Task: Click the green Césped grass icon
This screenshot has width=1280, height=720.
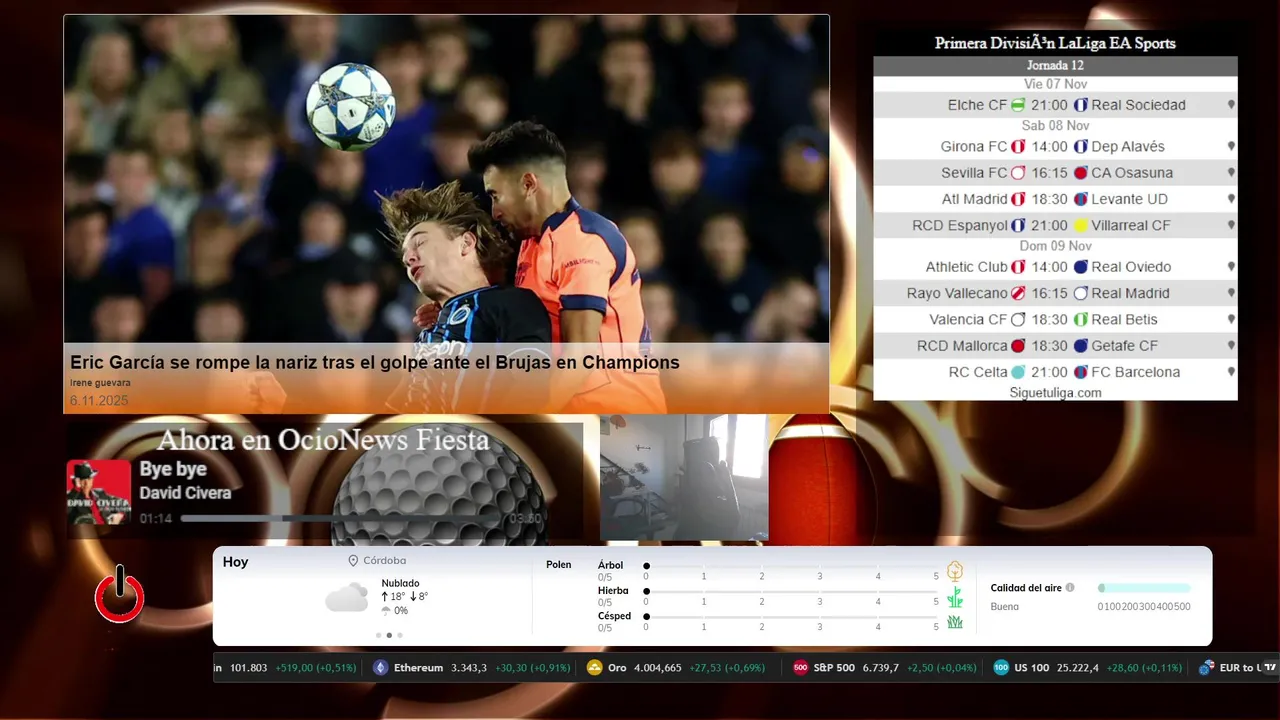Action: coord(955,622)
